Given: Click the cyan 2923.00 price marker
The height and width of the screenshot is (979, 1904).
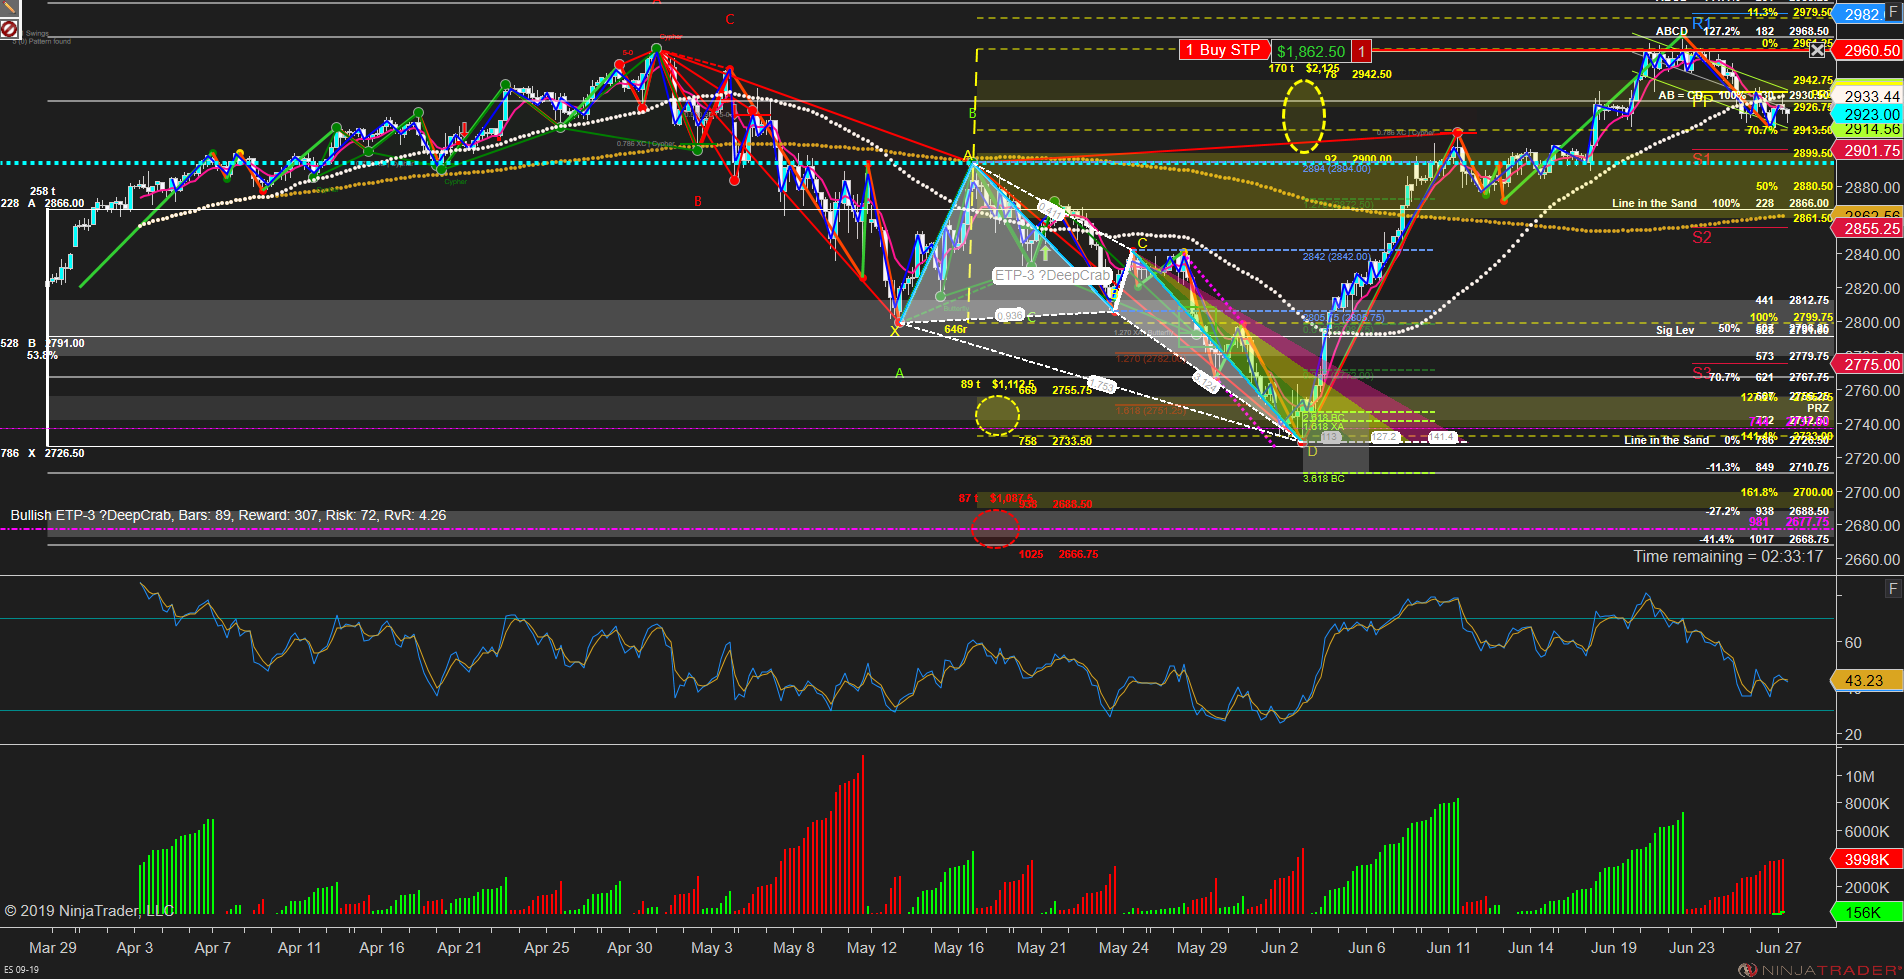Looking at the screenshot, I should click(x=1870, y=114).
